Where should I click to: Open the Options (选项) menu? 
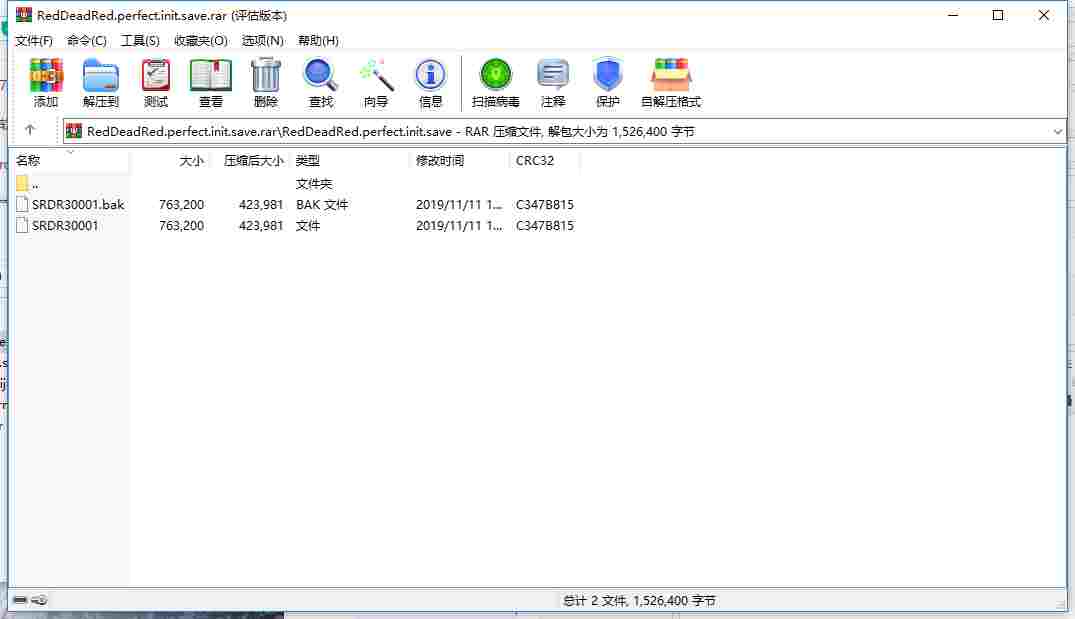tap(262, 40)
